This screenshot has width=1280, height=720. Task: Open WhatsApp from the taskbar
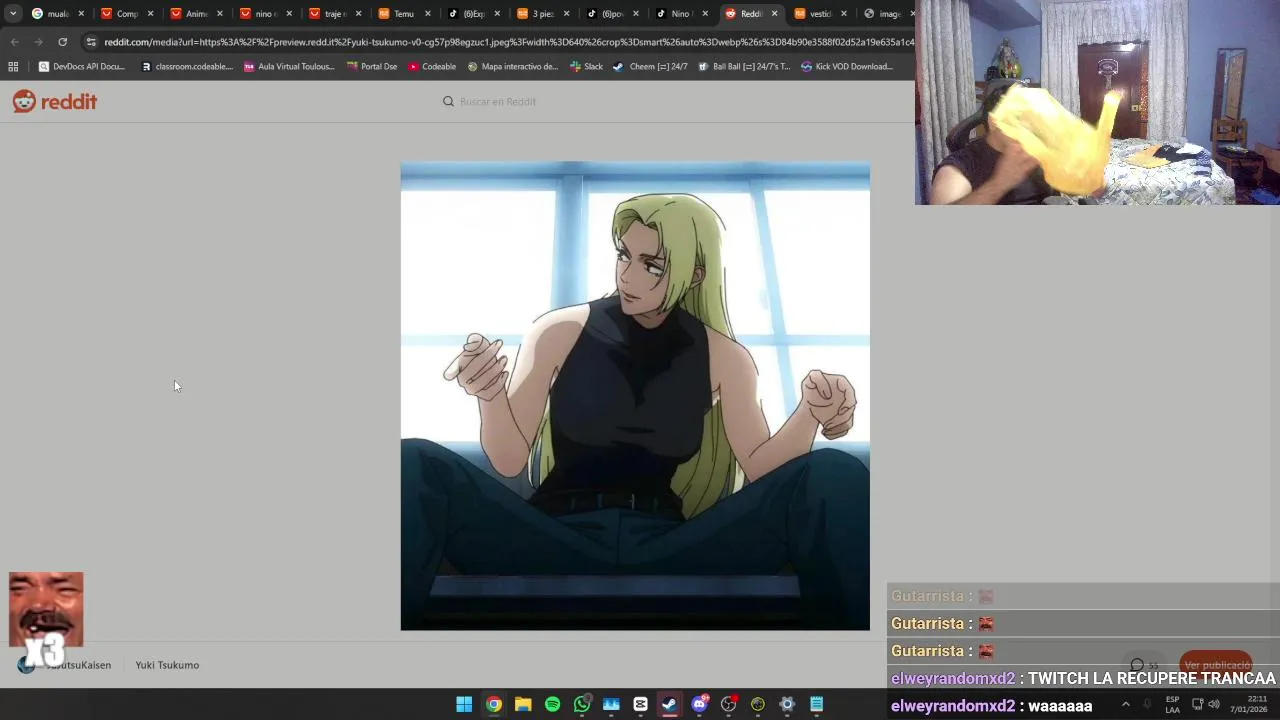(582, 704)
